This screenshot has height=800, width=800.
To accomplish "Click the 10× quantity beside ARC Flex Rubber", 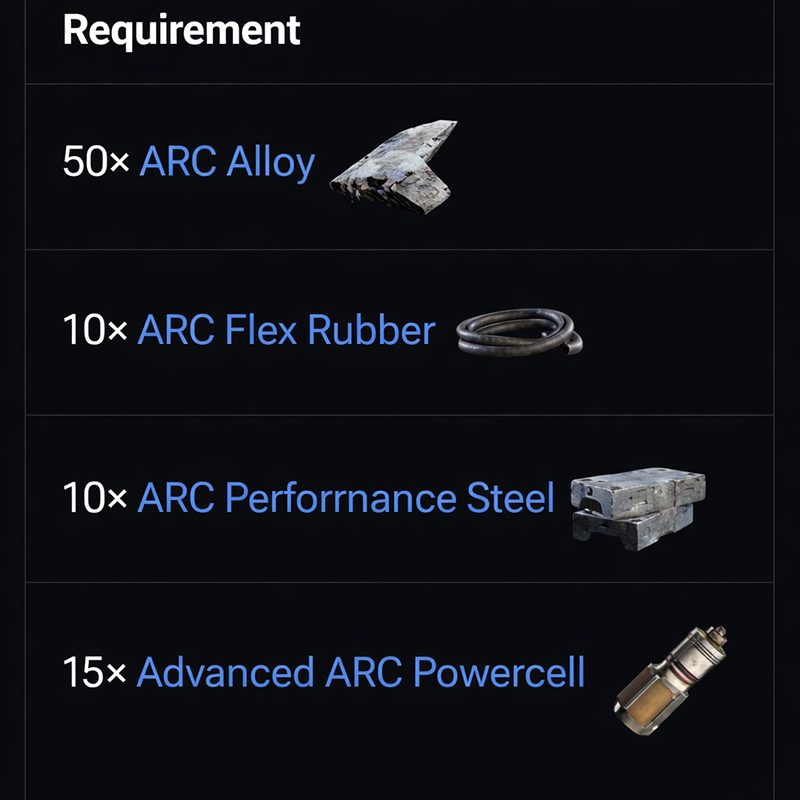I will (x=95, y=330).
